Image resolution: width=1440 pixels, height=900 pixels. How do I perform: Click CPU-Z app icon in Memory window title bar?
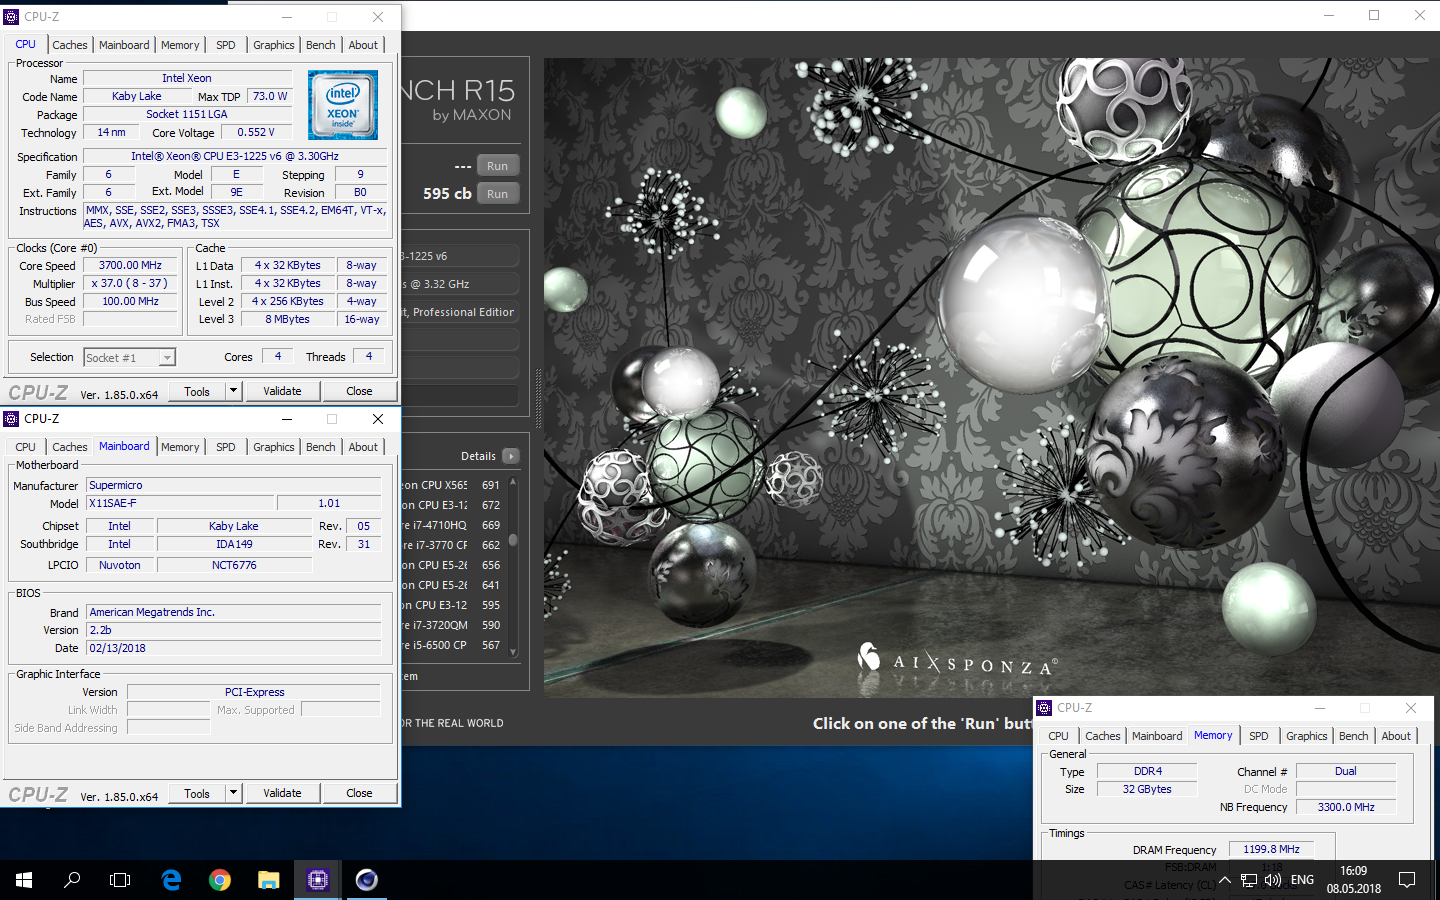(x=1044, y=708)
